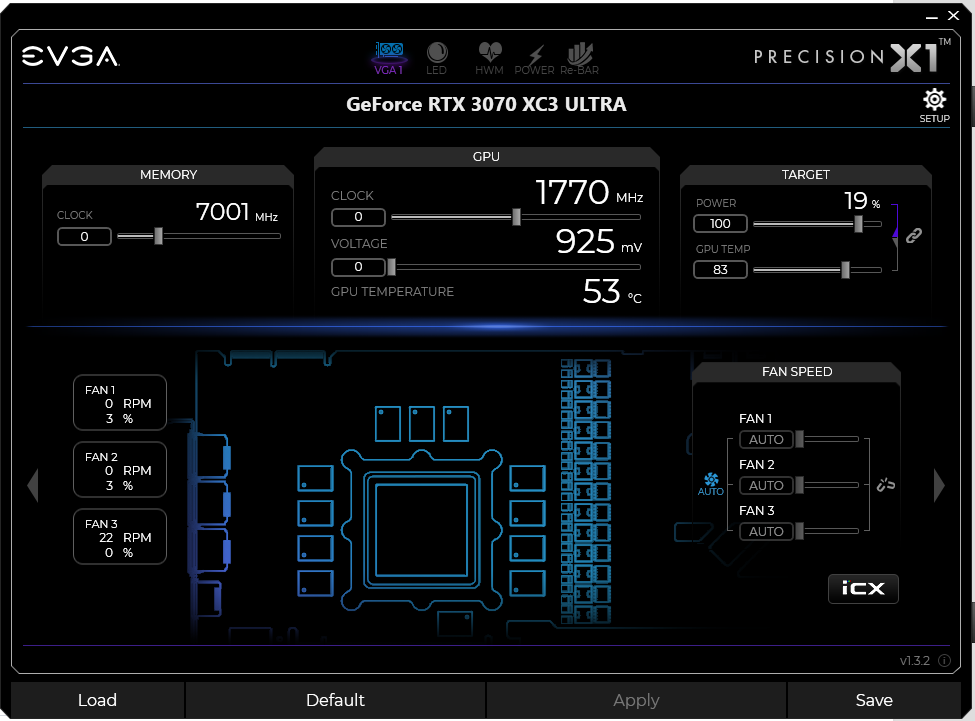Show version info icon next to v1.3.2
975x721 pixels.
pyautogui.click(x=944, y=661)
